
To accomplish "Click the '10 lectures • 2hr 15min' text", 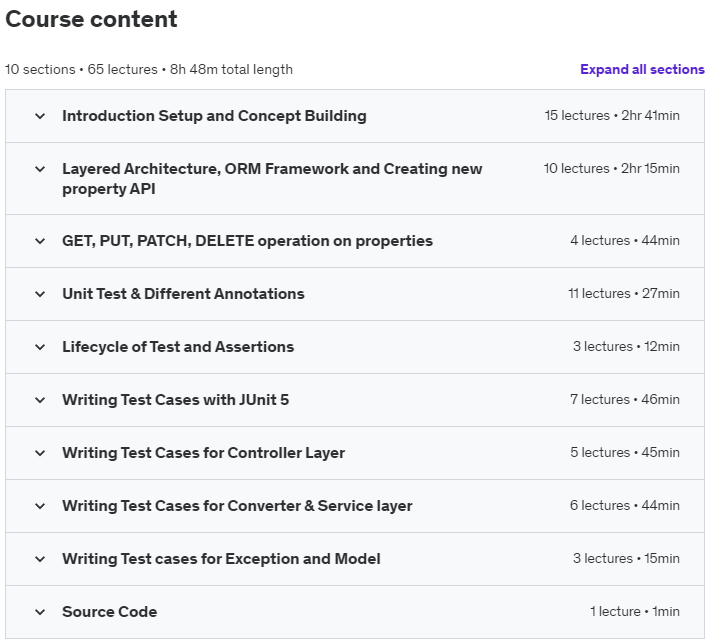I will (x=611, y=169).
